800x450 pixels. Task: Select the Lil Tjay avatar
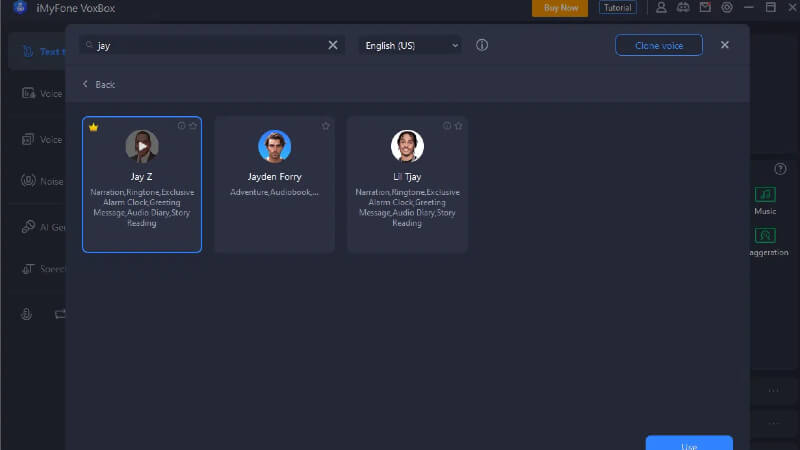[407, 146]
